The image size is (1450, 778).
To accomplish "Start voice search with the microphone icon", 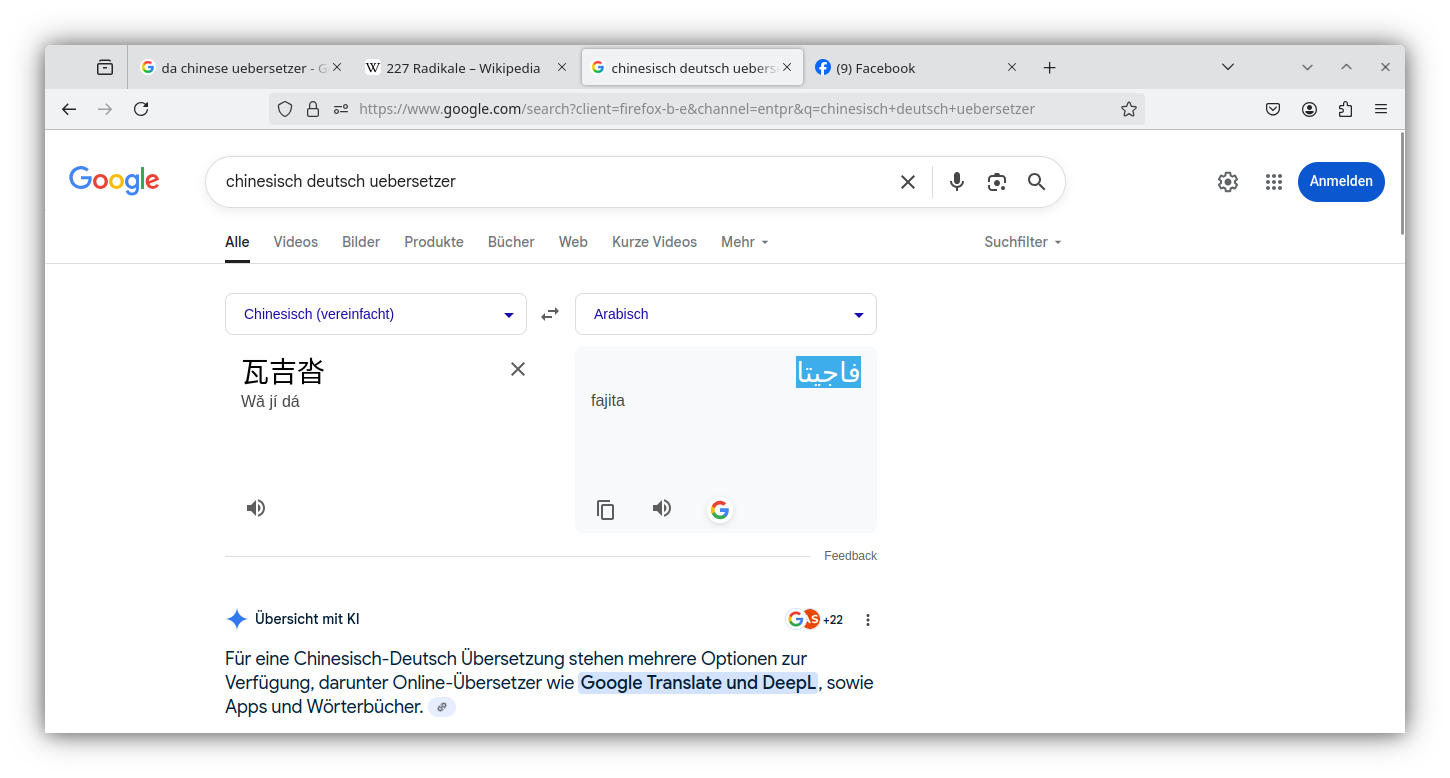I will pos(956,181).
